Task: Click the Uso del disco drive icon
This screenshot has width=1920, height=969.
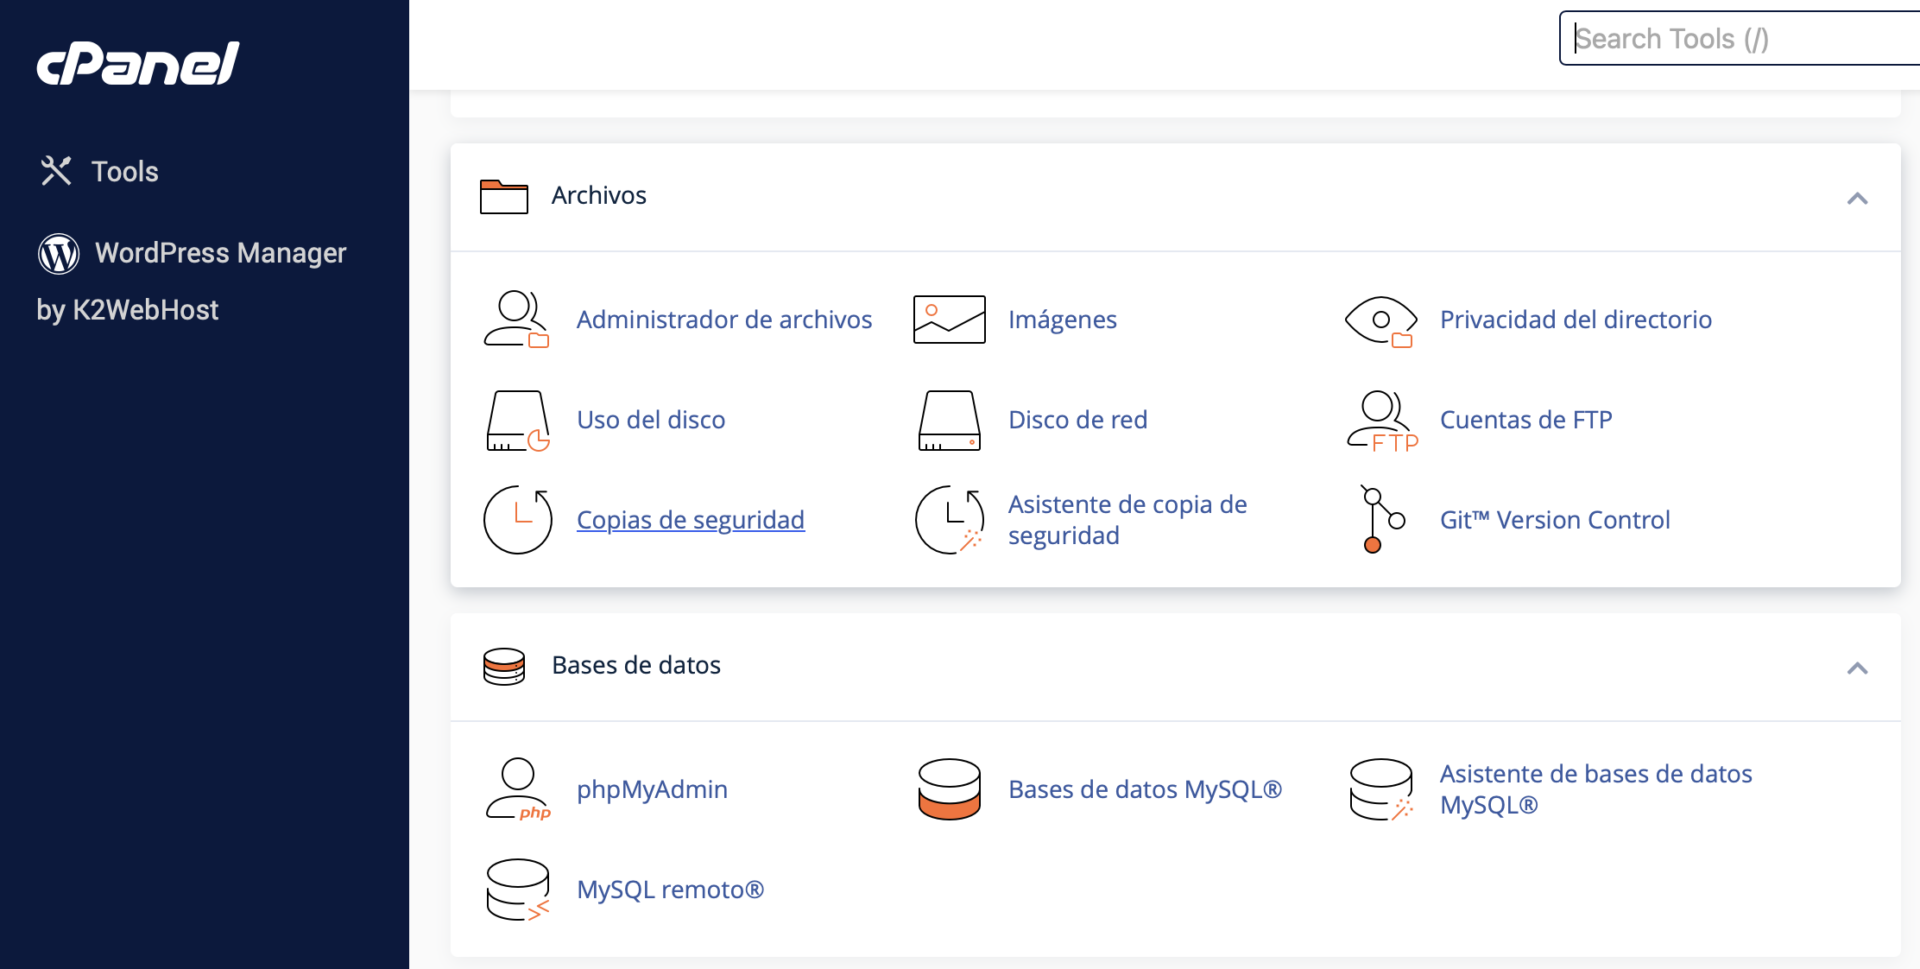Action: (x=518, y=421)
